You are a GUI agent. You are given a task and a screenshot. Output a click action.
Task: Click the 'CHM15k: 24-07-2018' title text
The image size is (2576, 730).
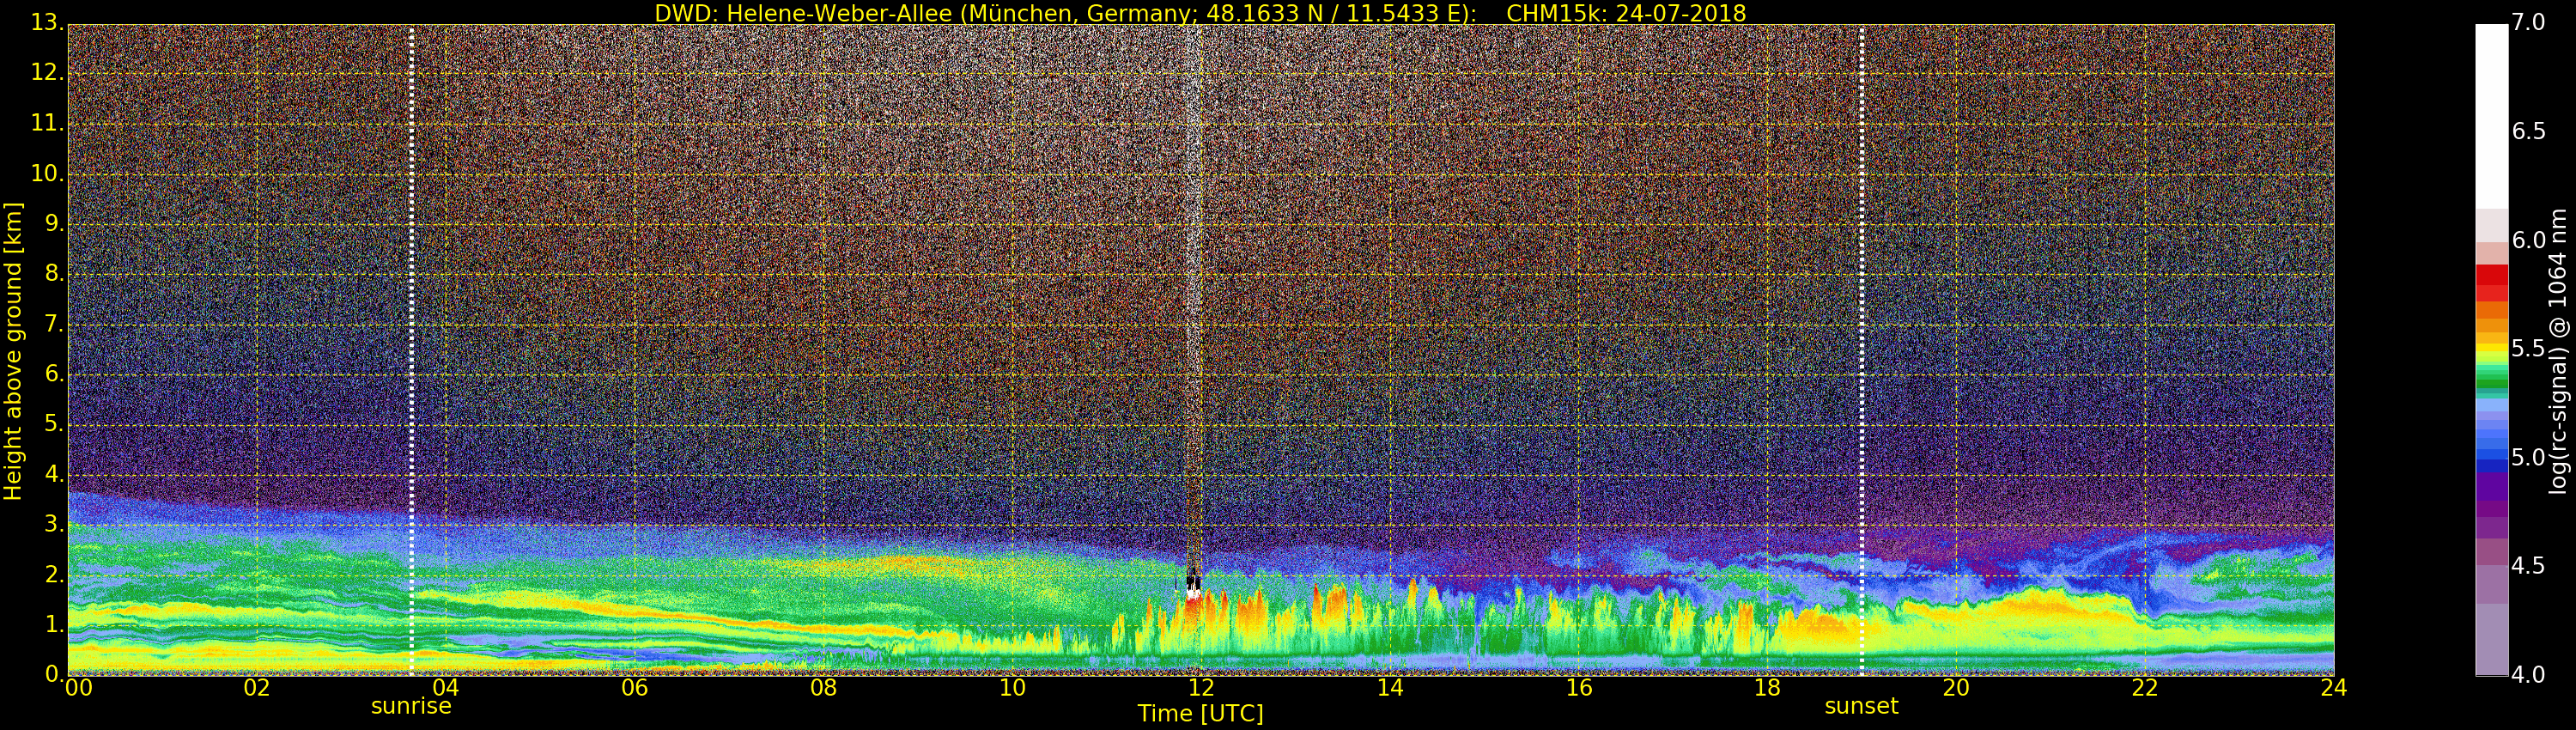pyautogui.click(x=1626, y=13)
